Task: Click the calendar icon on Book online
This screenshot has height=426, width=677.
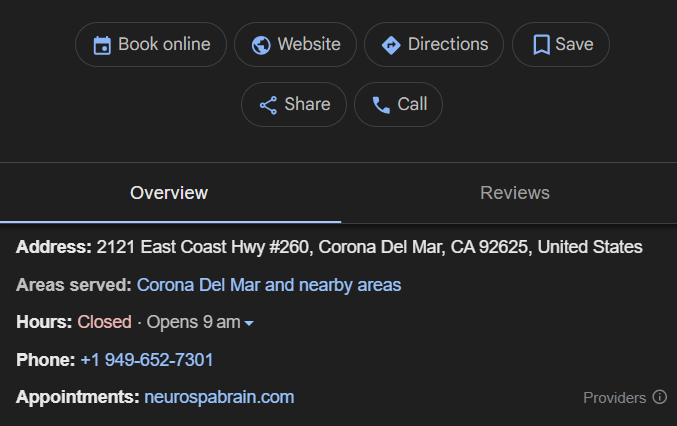Action: [x=102, y=45]
